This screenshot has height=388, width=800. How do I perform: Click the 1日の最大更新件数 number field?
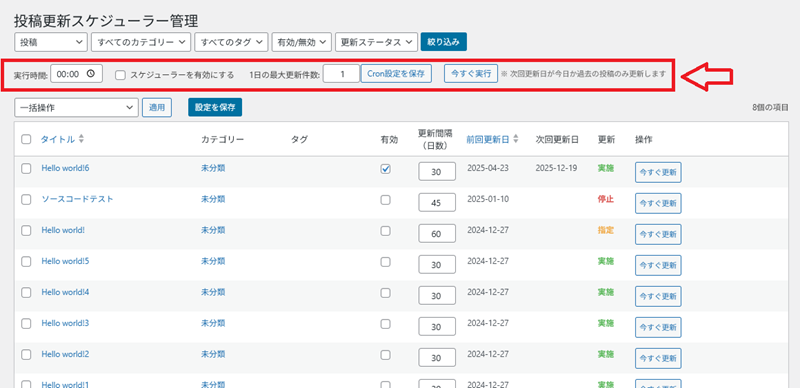point(342,74)
